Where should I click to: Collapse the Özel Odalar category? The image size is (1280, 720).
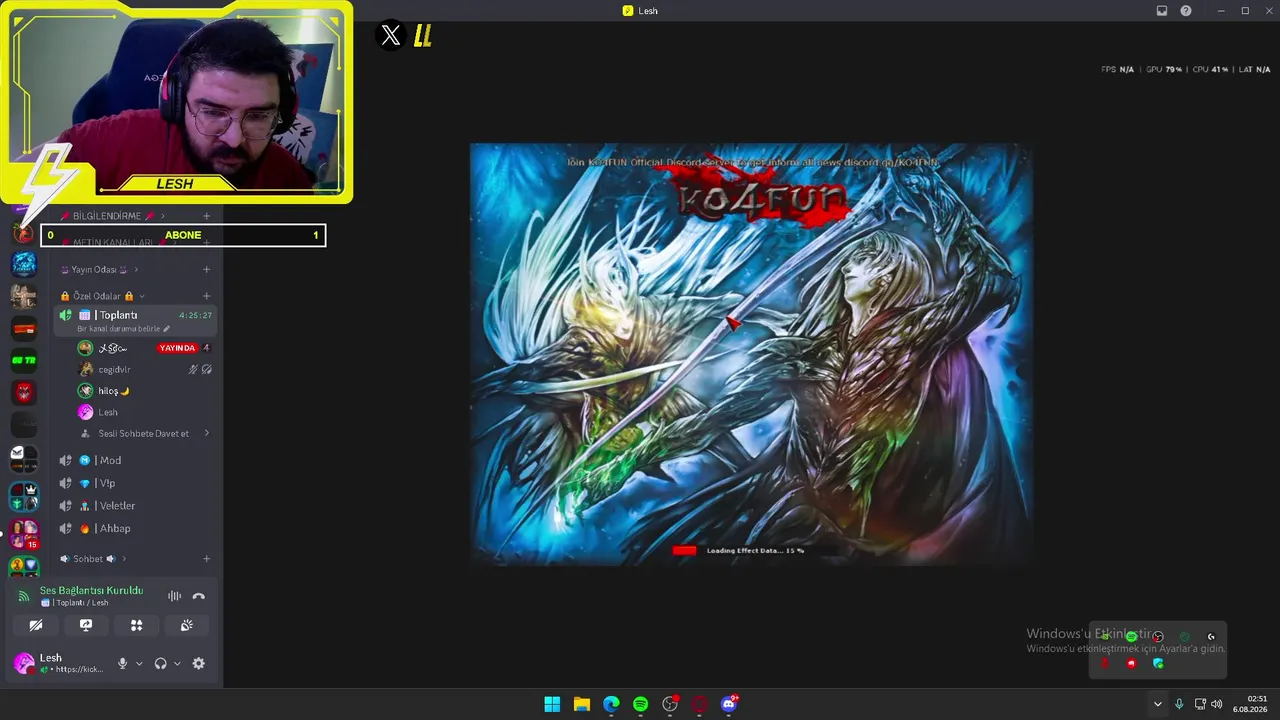tap(103, 296)
